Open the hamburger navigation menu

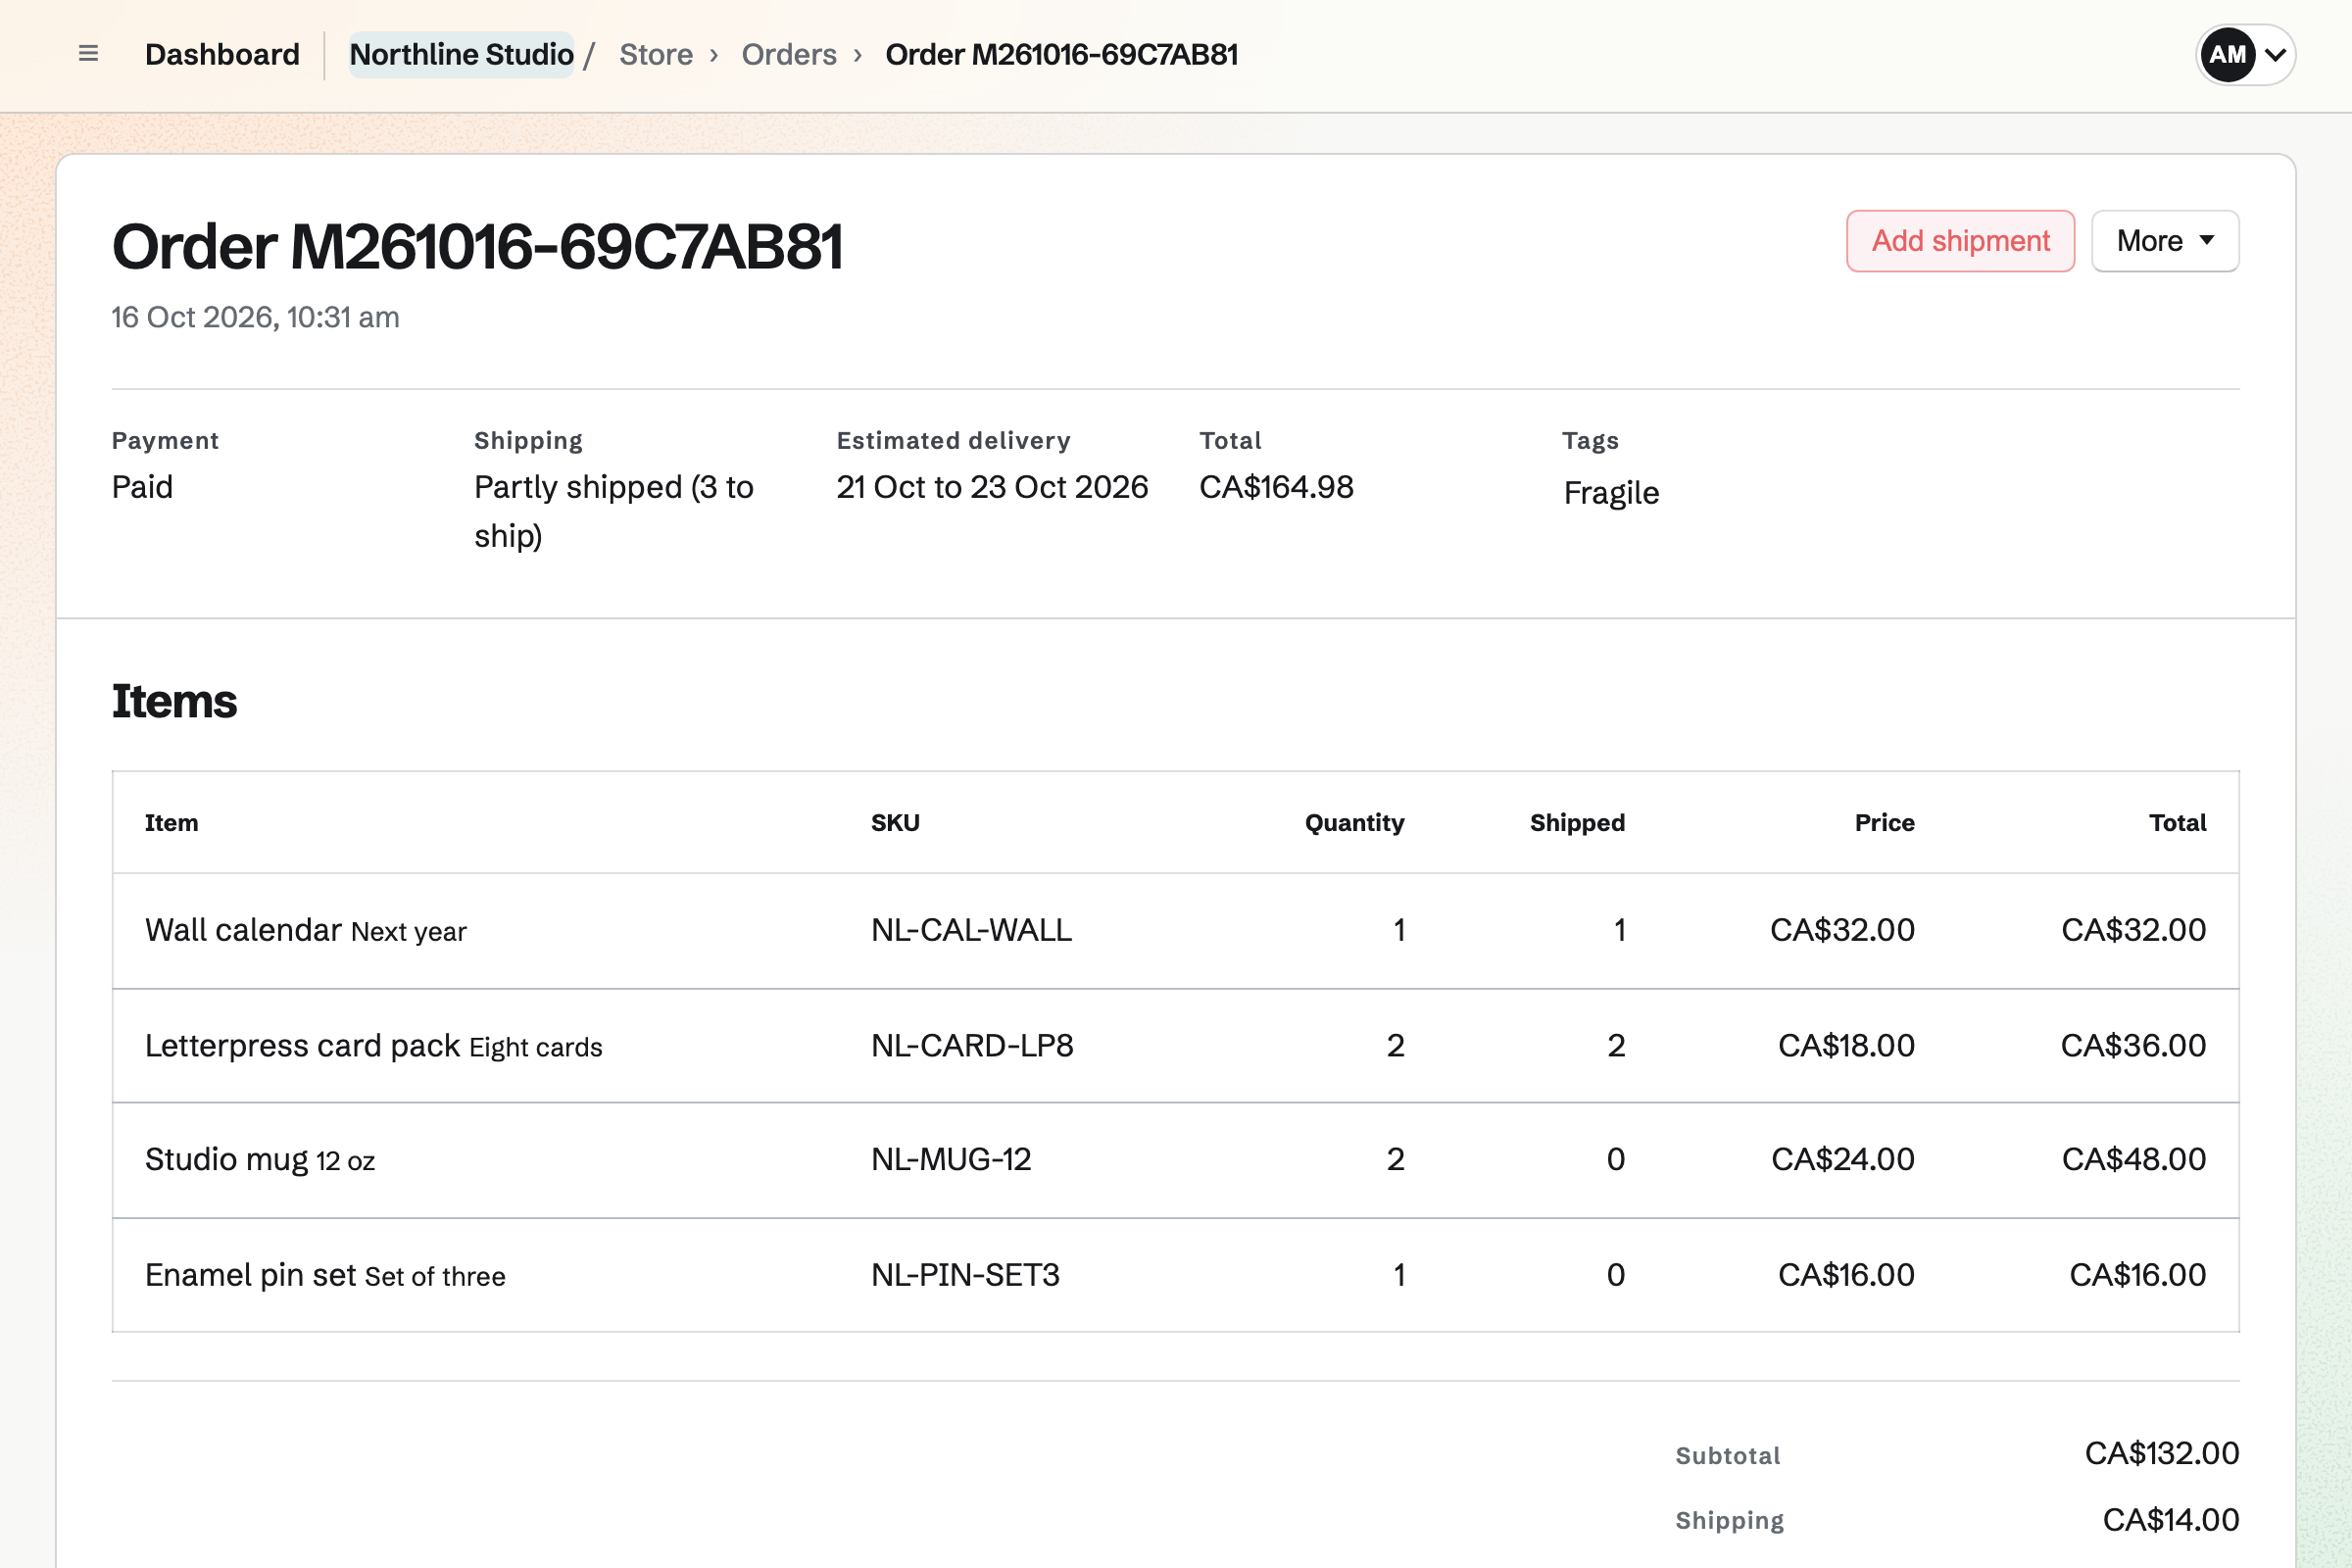click(88, 54)
